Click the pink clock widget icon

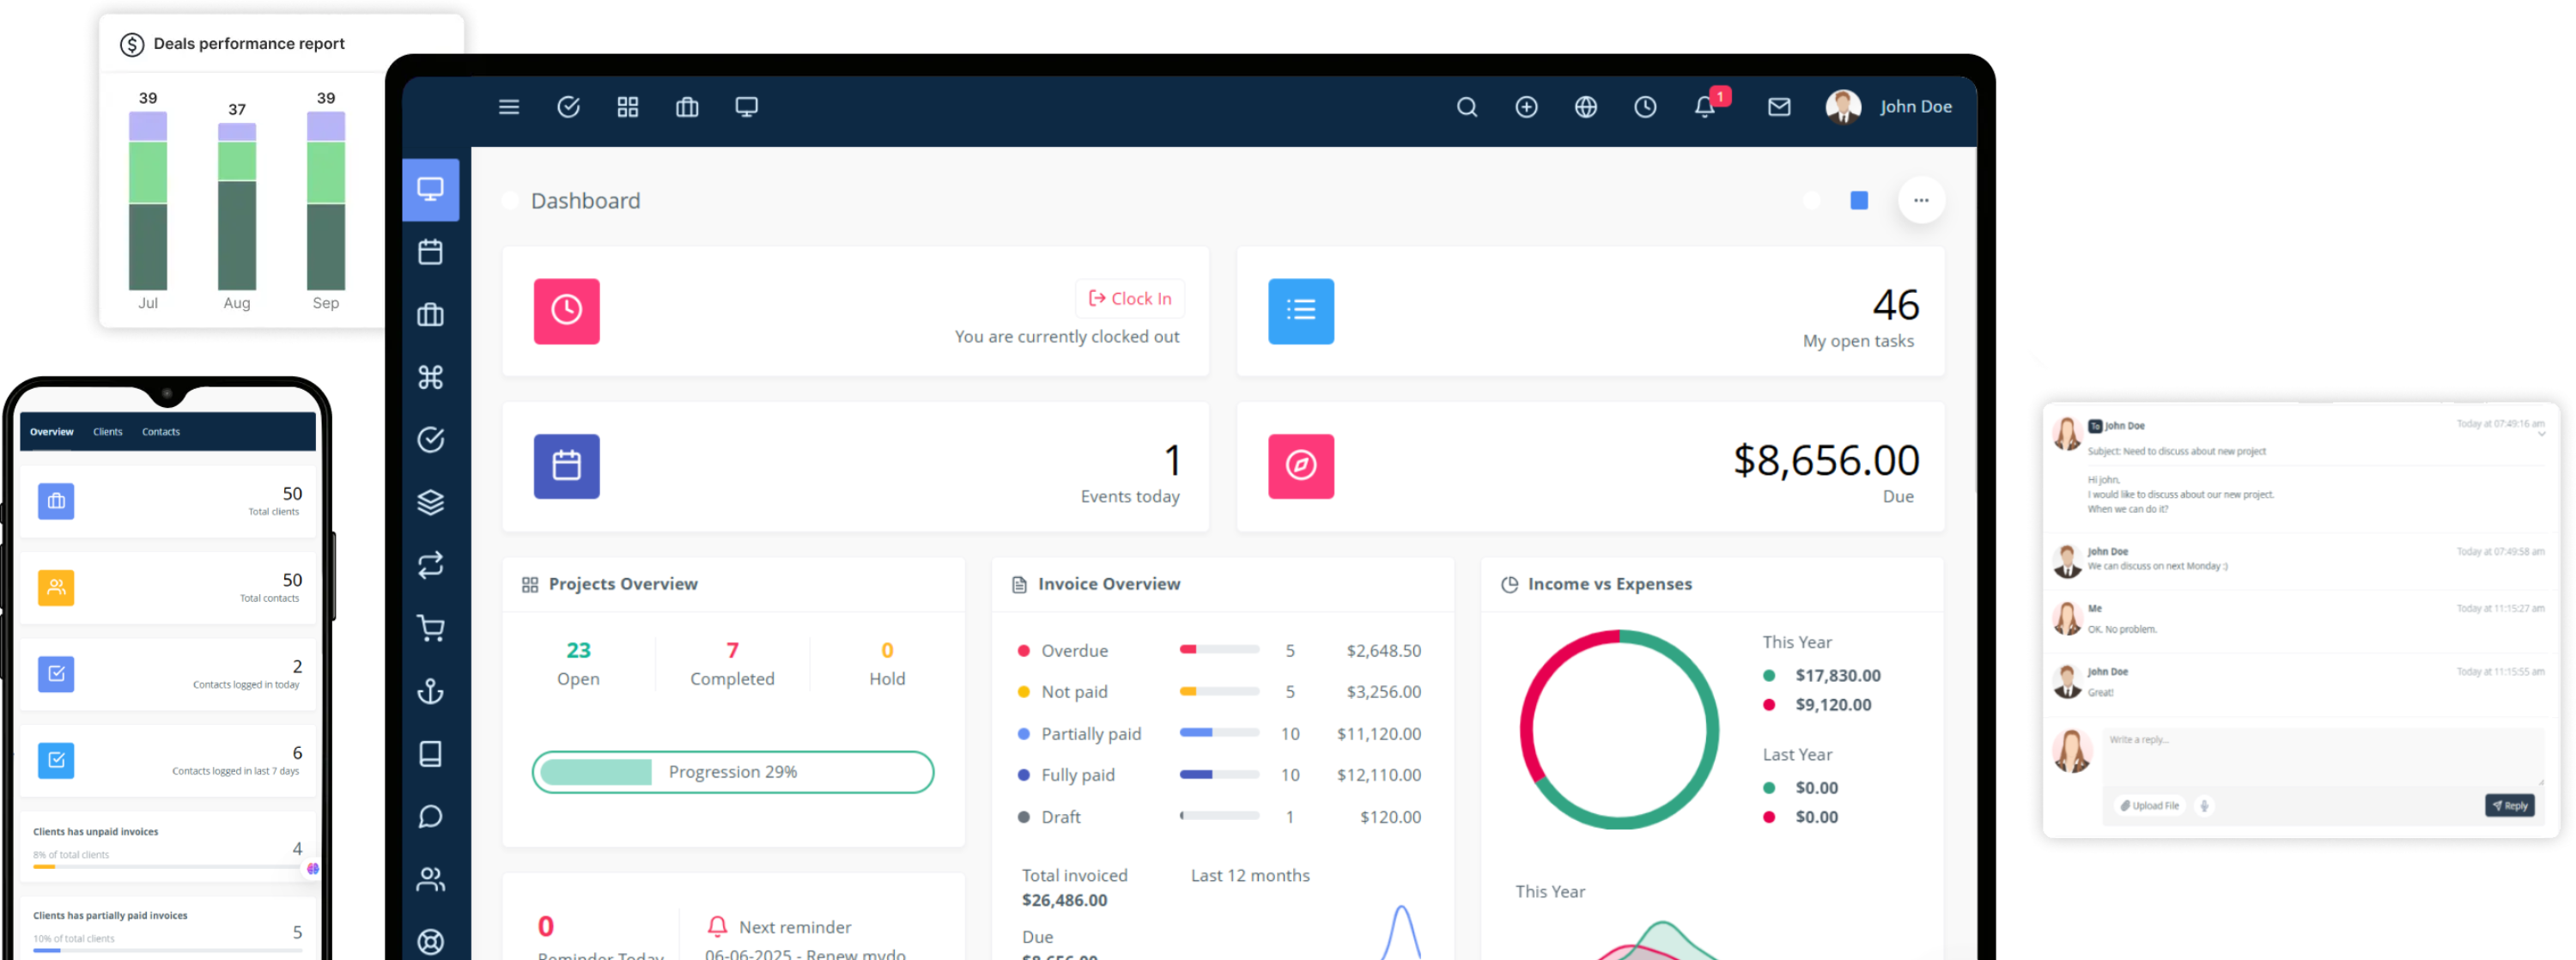[x=567, y=311]
